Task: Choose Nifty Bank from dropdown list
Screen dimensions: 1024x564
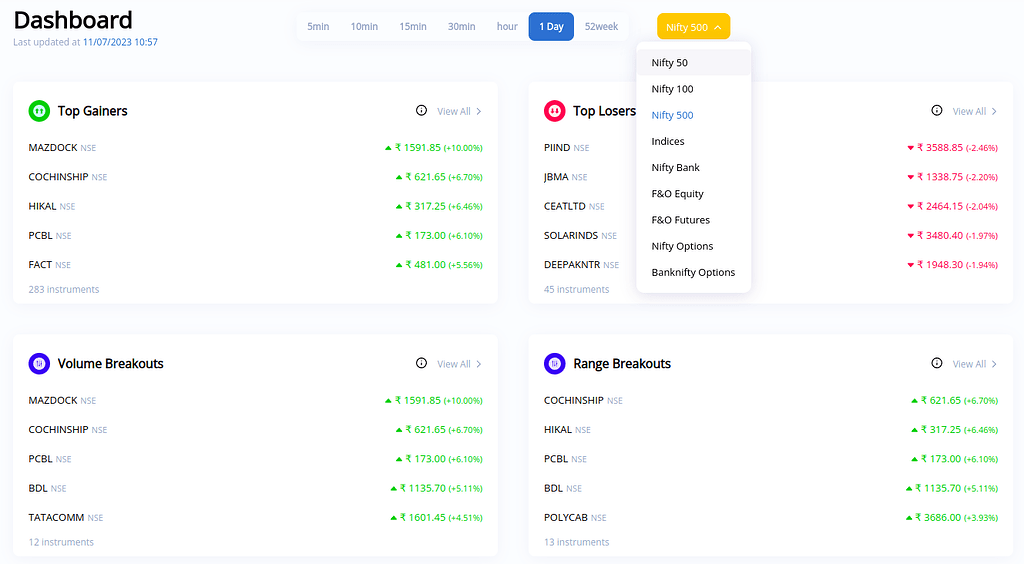Action: (694, 167)
